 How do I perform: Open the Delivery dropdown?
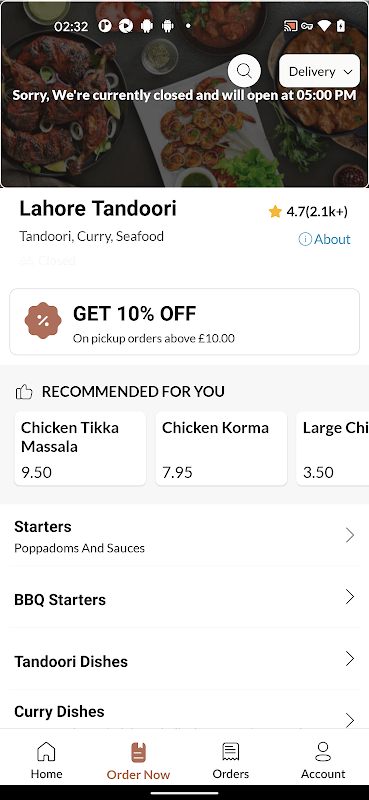[x=319, y=71]
